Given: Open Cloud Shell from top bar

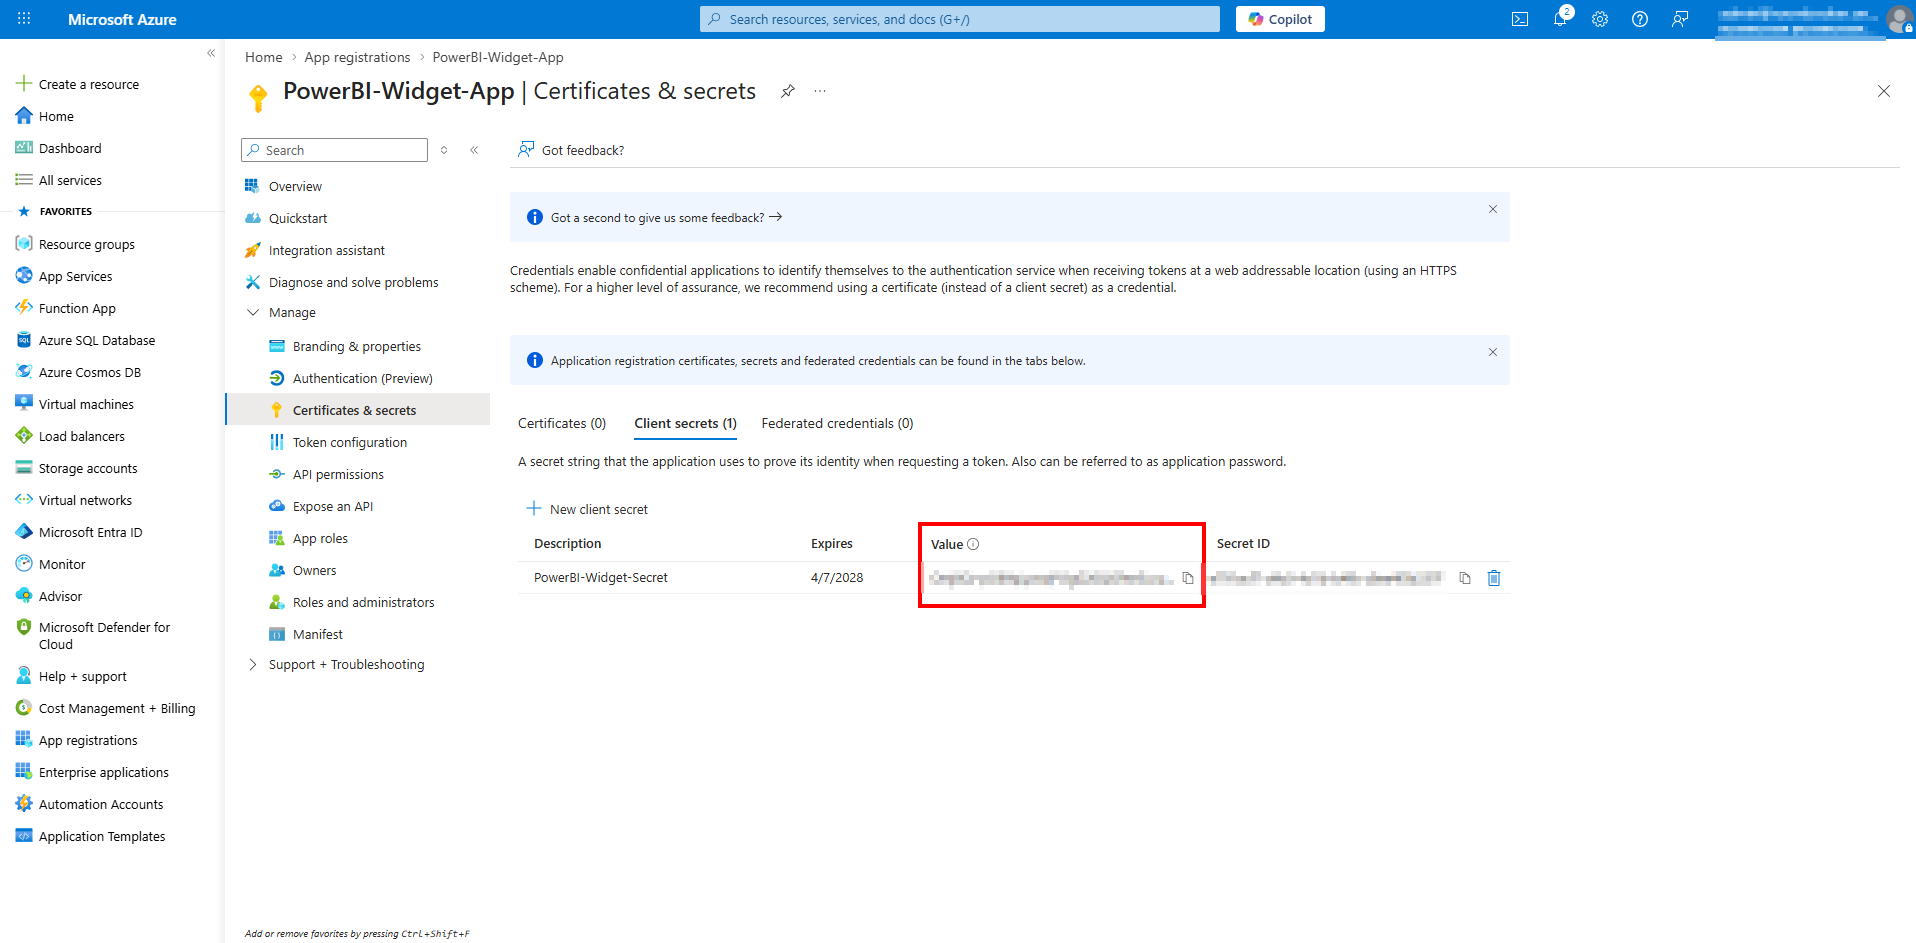Looking at the screenshot, I should pyautogui.click(x=1520, y=19).
